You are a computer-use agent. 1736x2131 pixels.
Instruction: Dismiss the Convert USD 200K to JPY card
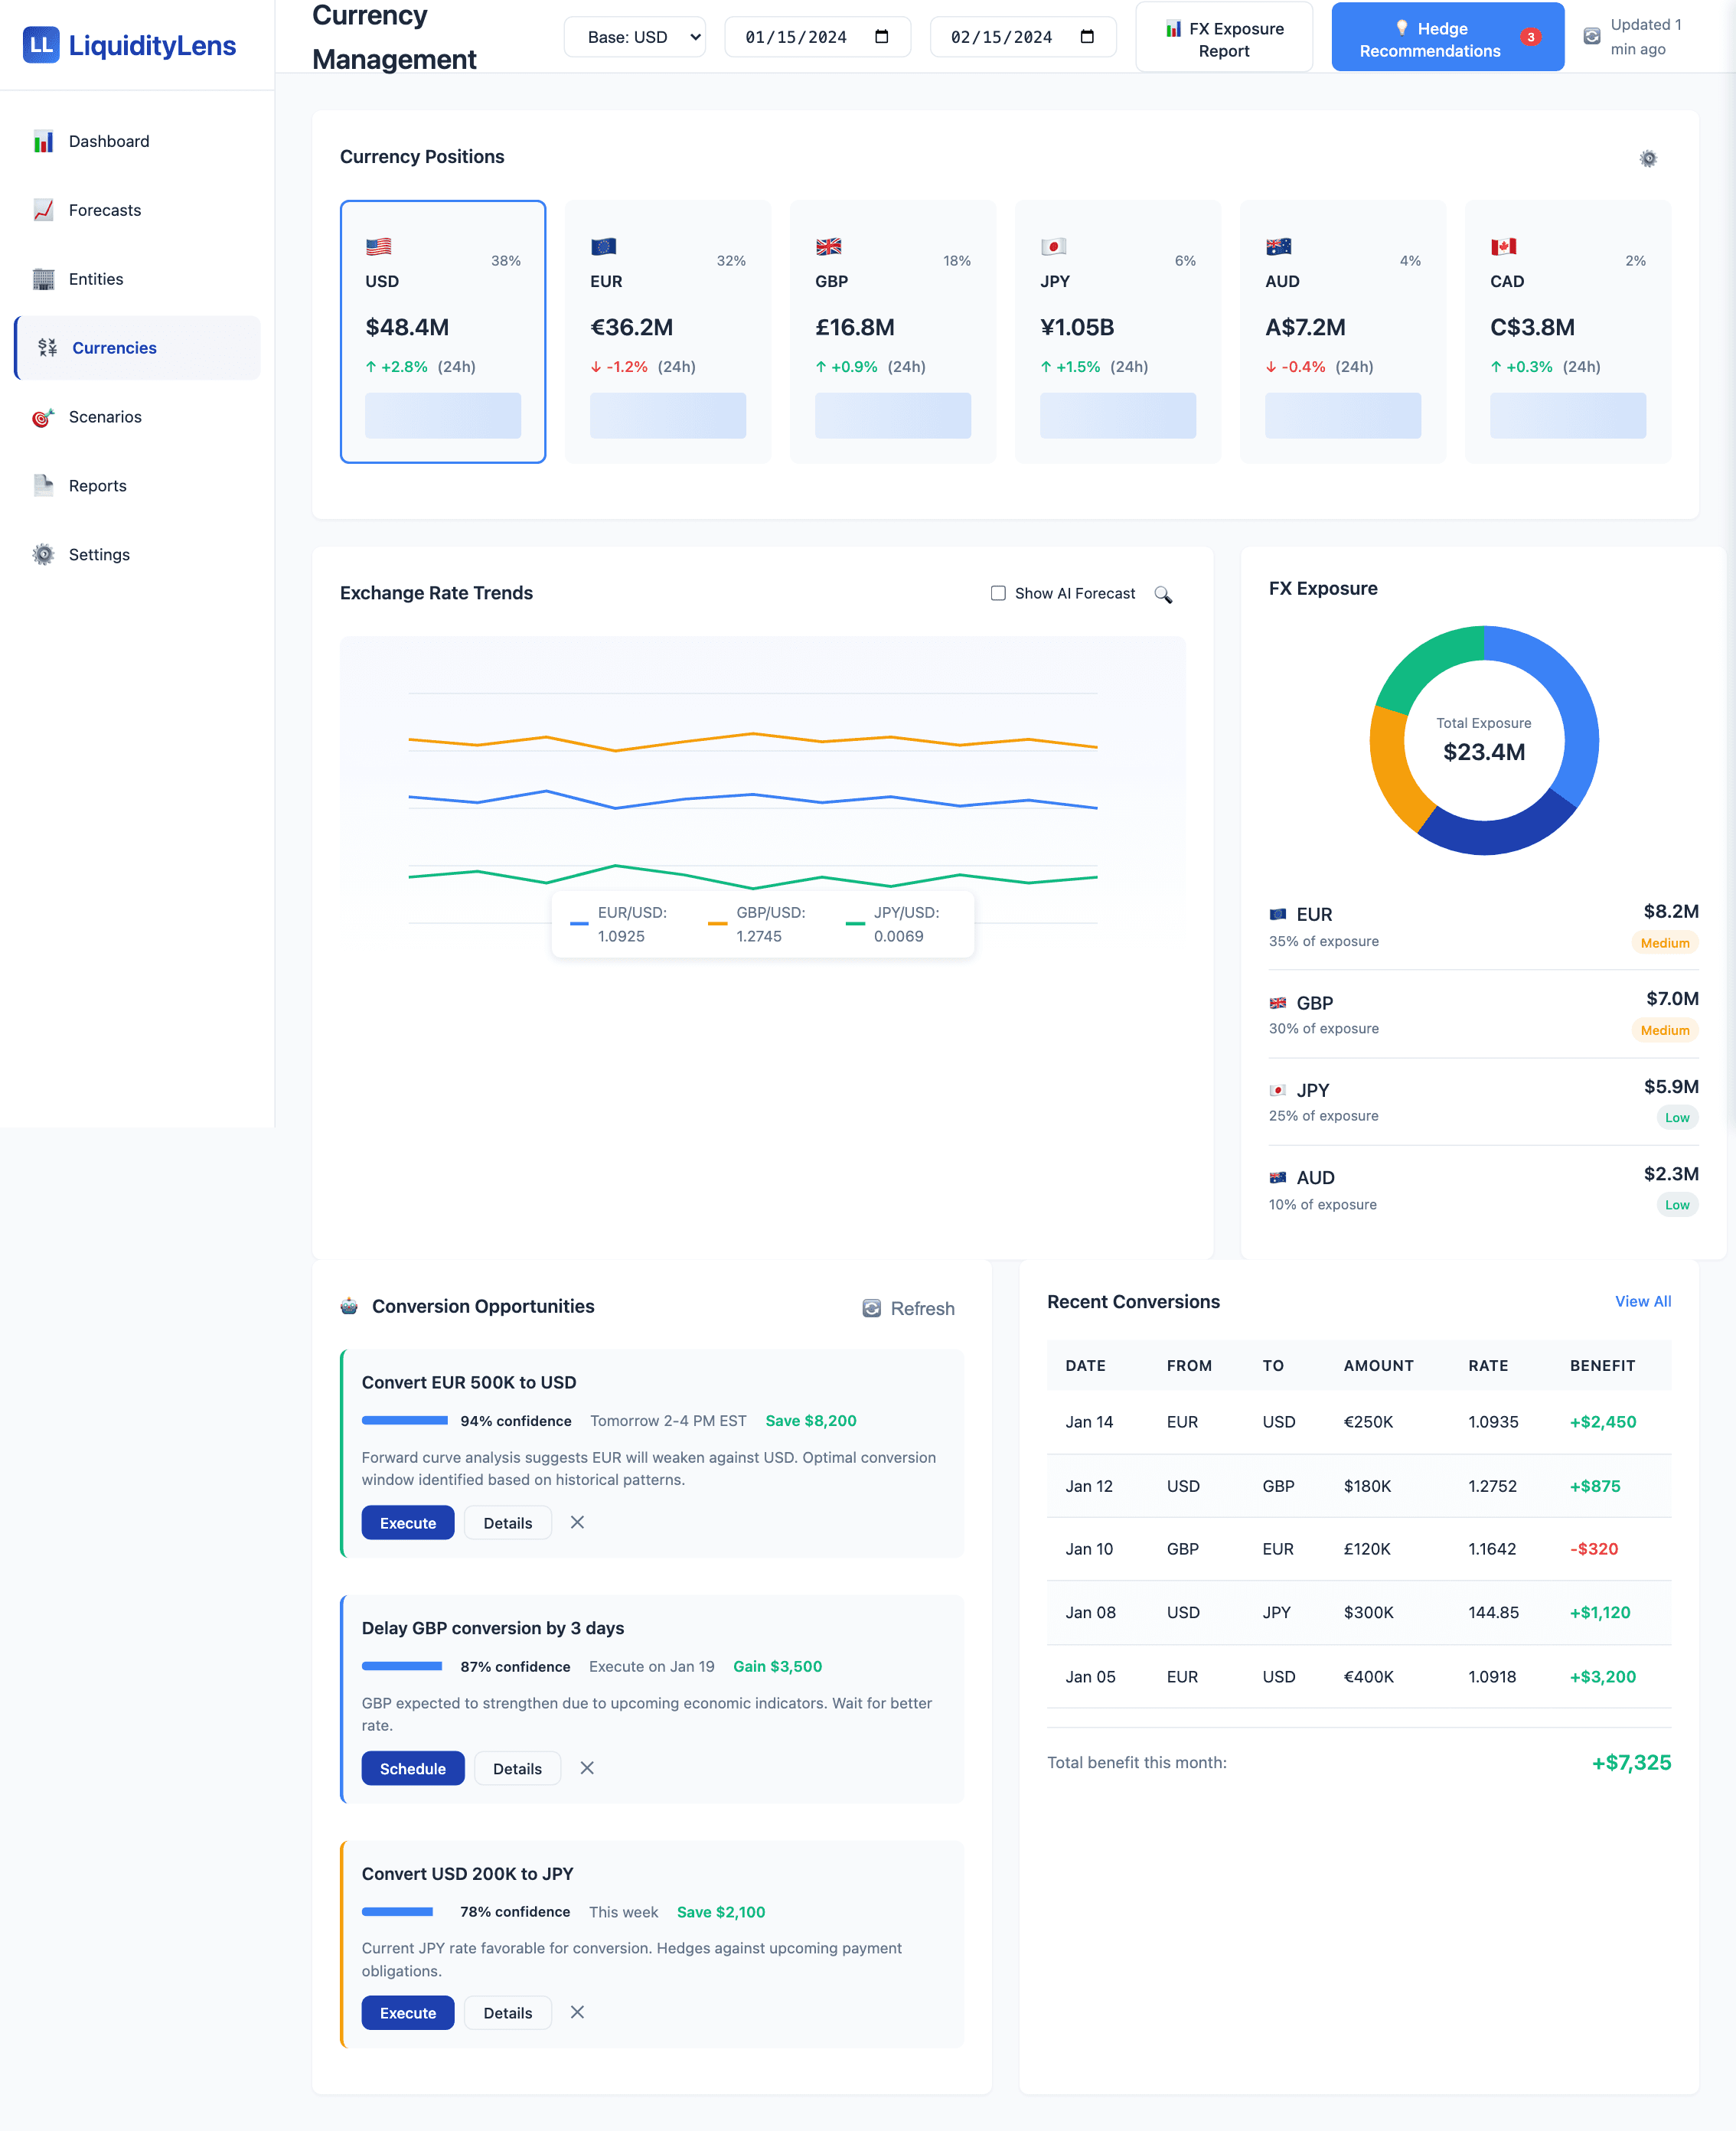577,2012
